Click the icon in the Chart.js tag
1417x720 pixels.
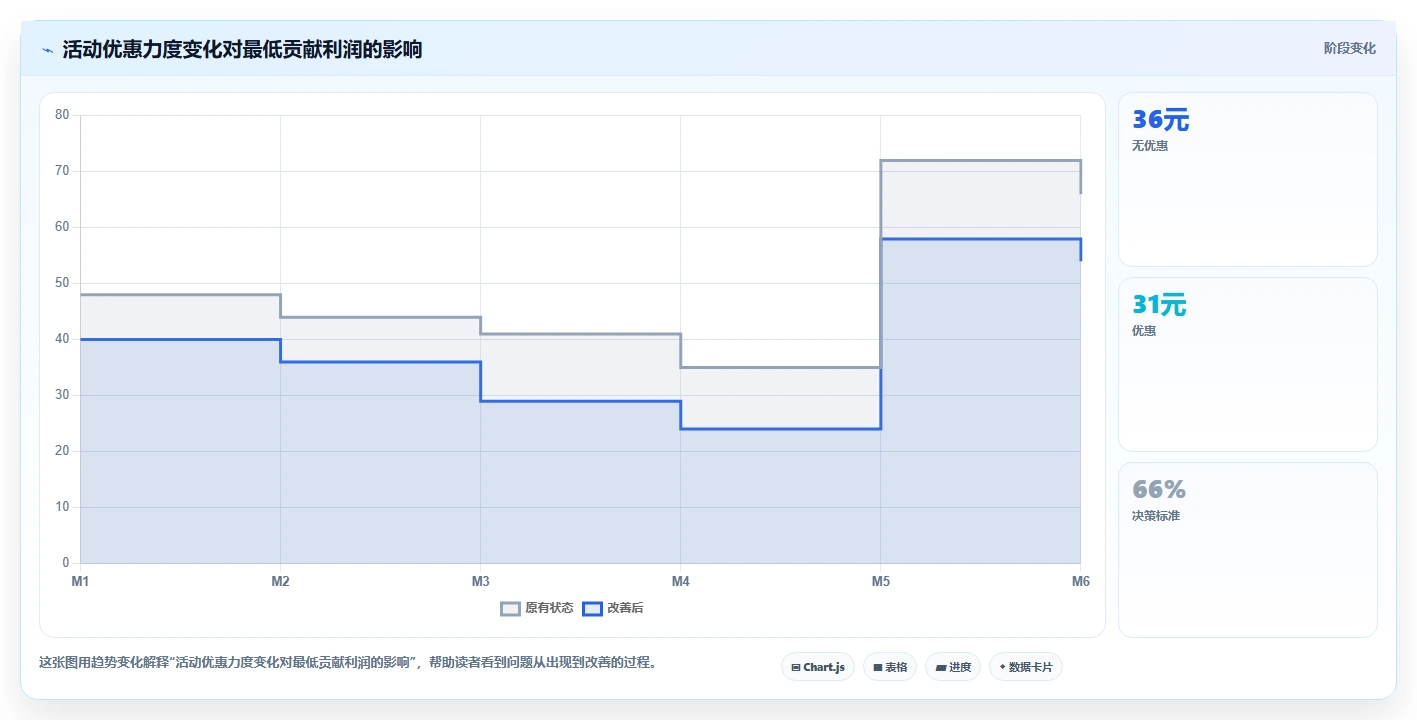(796, 667)
